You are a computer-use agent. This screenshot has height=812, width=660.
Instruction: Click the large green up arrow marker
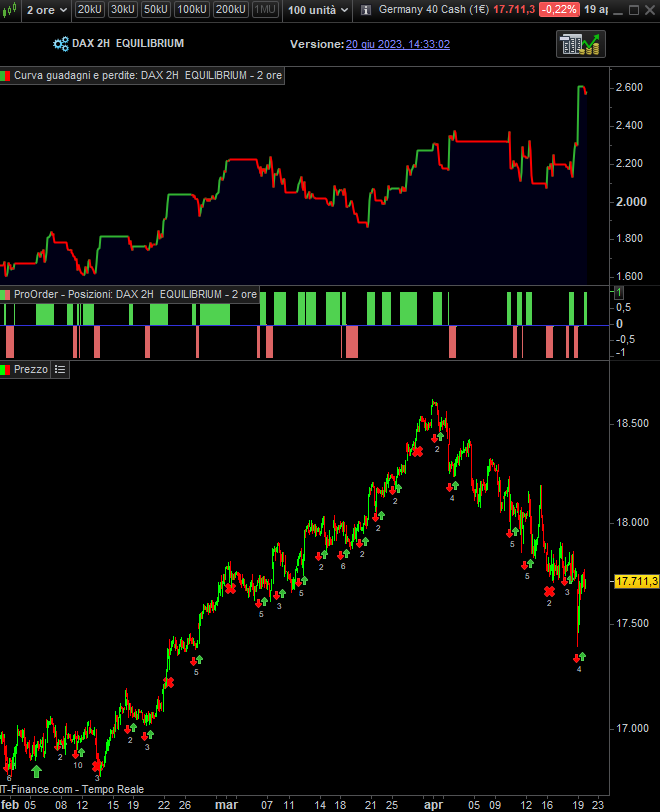point(36,772)
